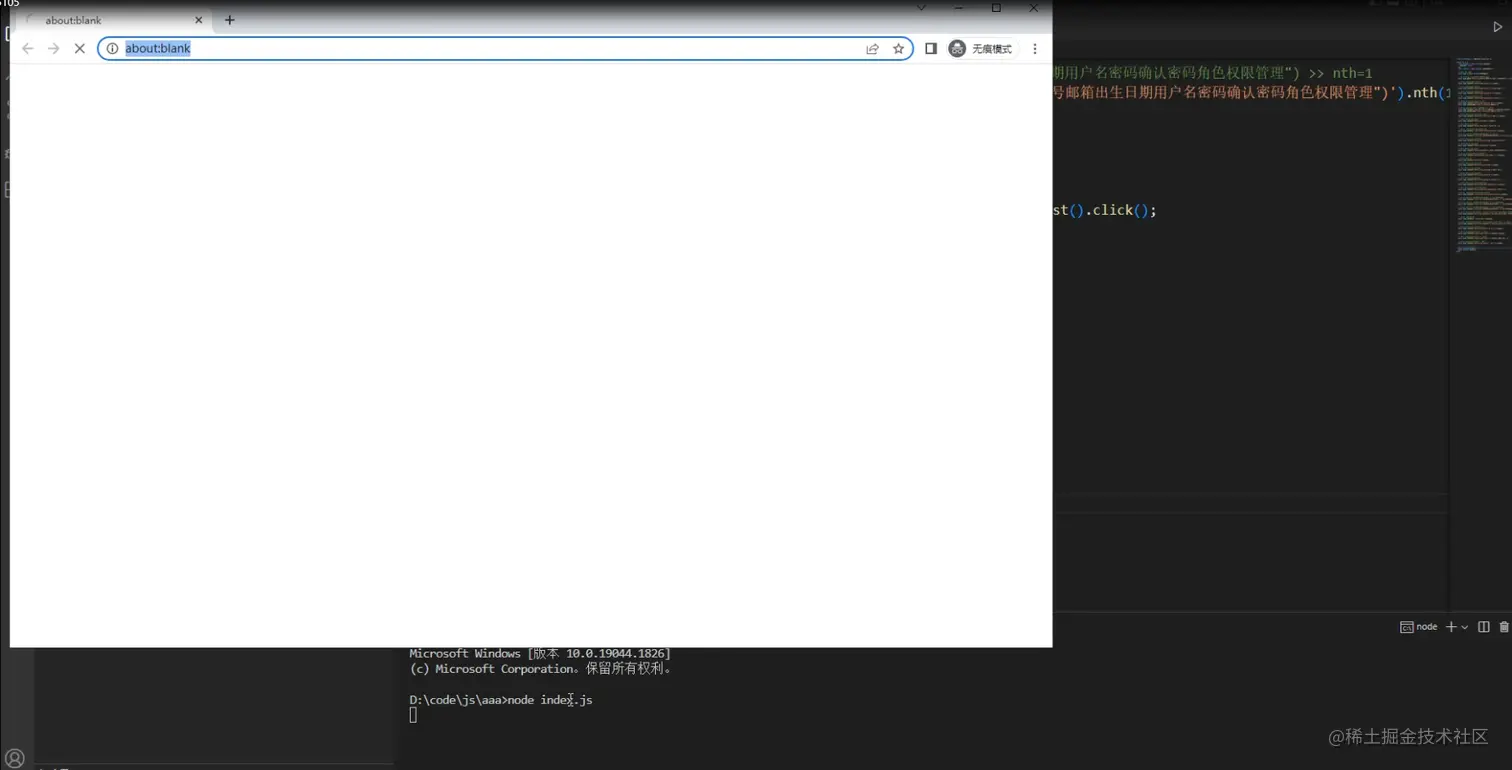
Task: Minimize the browser window
Action: [x=959, y=8]
